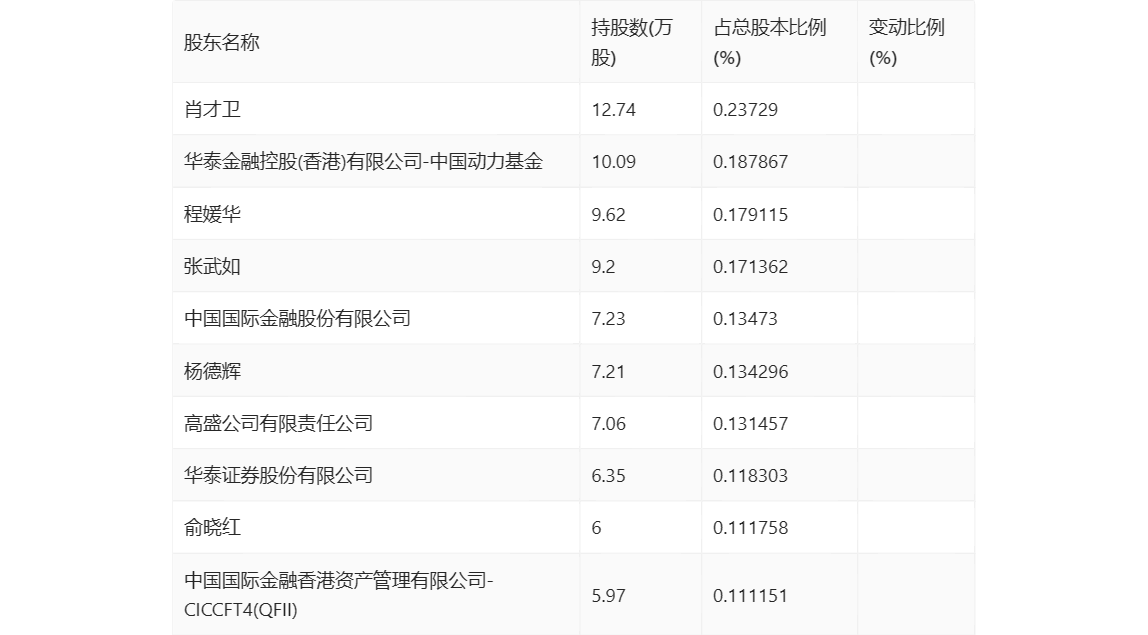Screen dimensions: 1148x635
Task: Select shareholder name 肖才卫
Action: [x=212, y=109]
